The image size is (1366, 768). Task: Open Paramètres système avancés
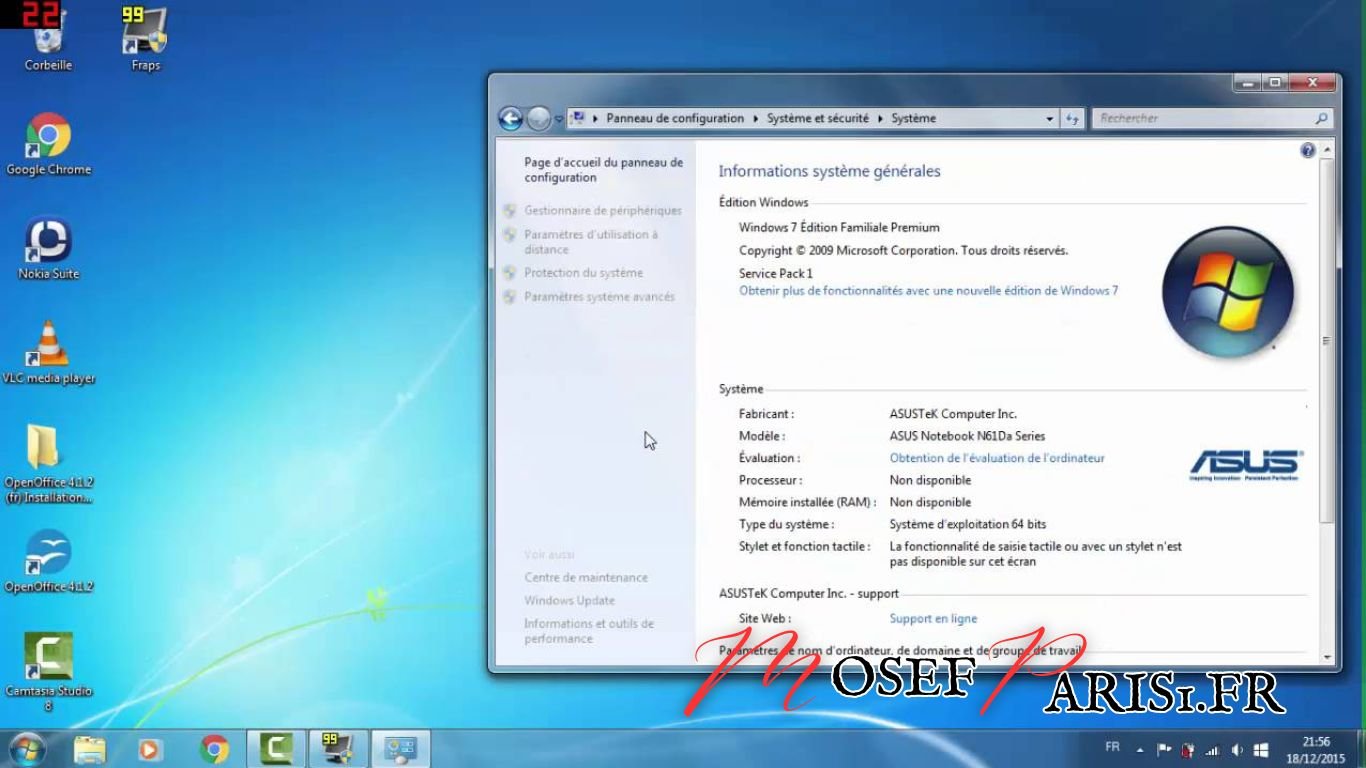pos(599,297)
